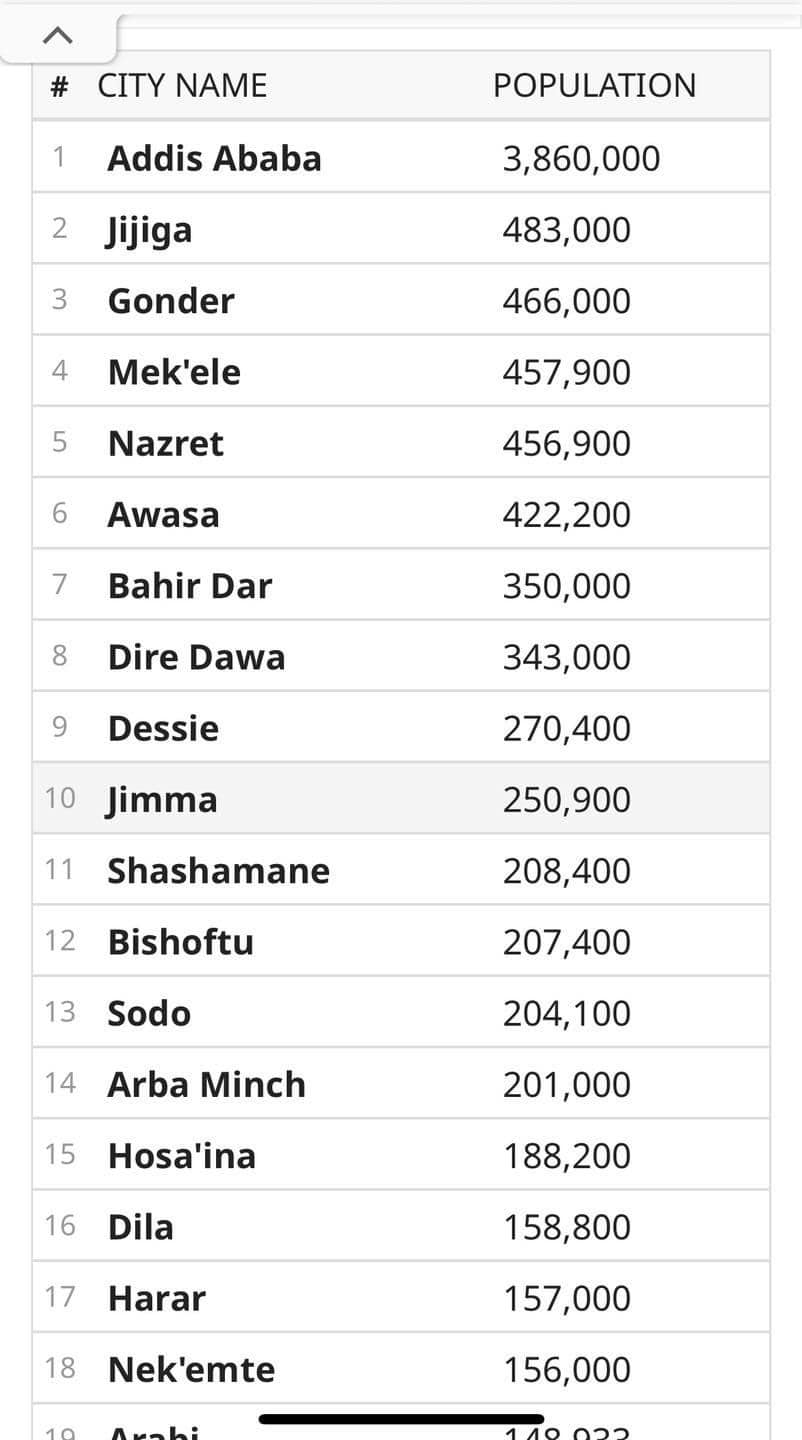This screenshot has width=802, height=1440.
Task: Click the Harar city name
Action: pos(157,1298)
